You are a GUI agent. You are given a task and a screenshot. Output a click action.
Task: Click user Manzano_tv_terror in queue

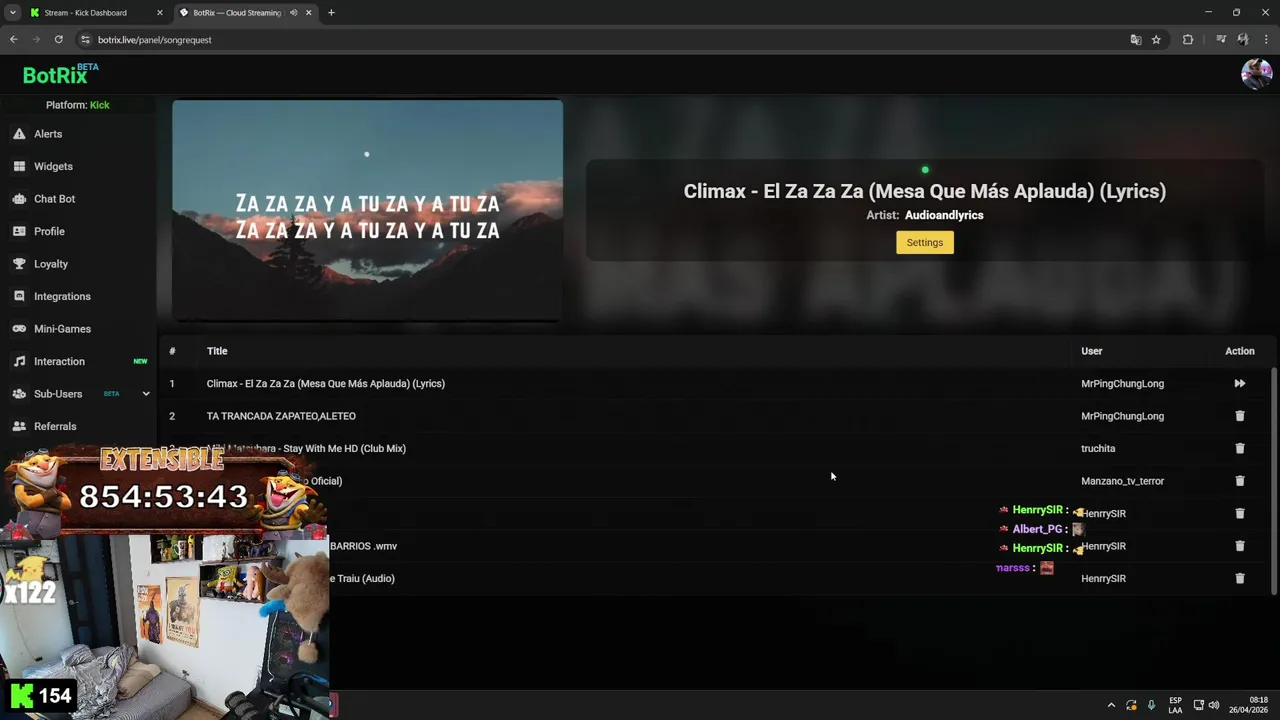click(1122, 481)
